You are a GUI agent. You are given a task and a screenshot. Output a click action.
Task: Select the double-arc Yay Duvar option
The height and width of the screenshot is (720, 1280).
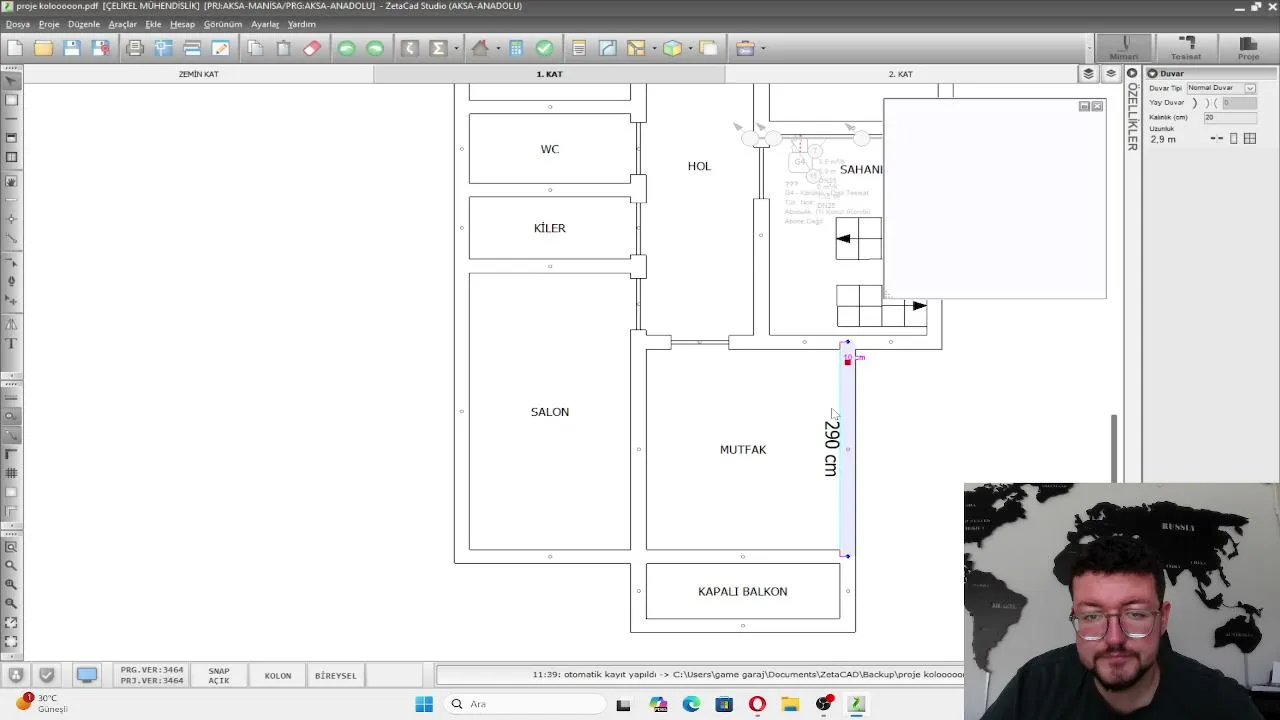(x=1210, y=103)
